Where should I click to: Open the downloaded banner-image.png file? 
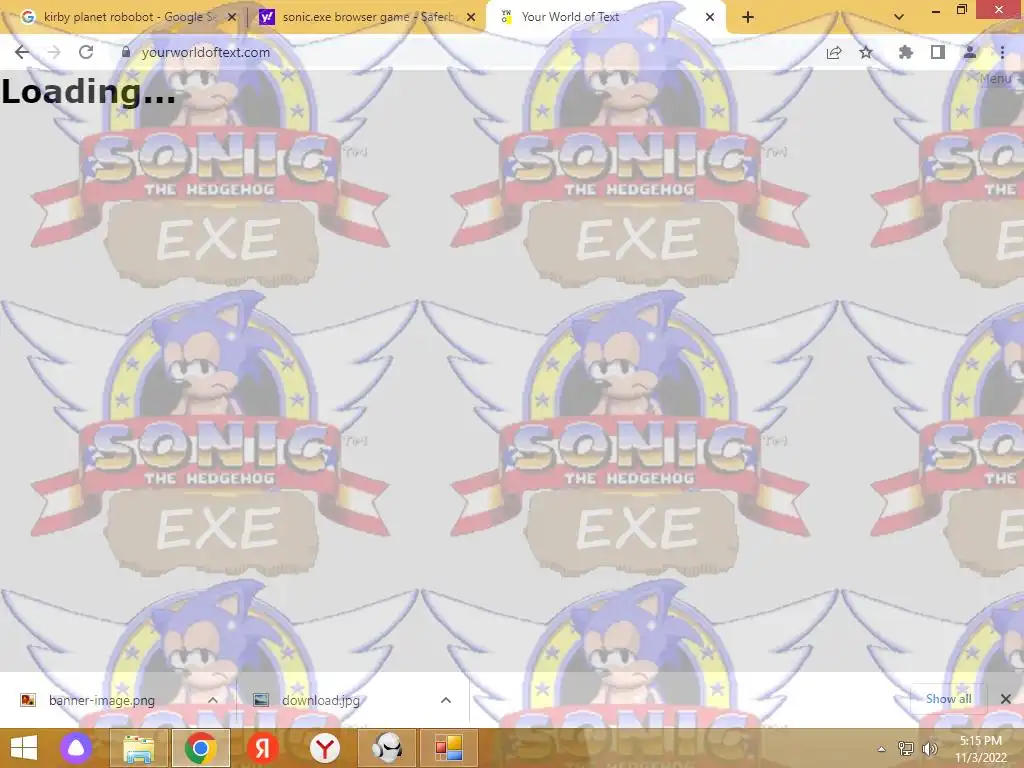click(102, 700)
